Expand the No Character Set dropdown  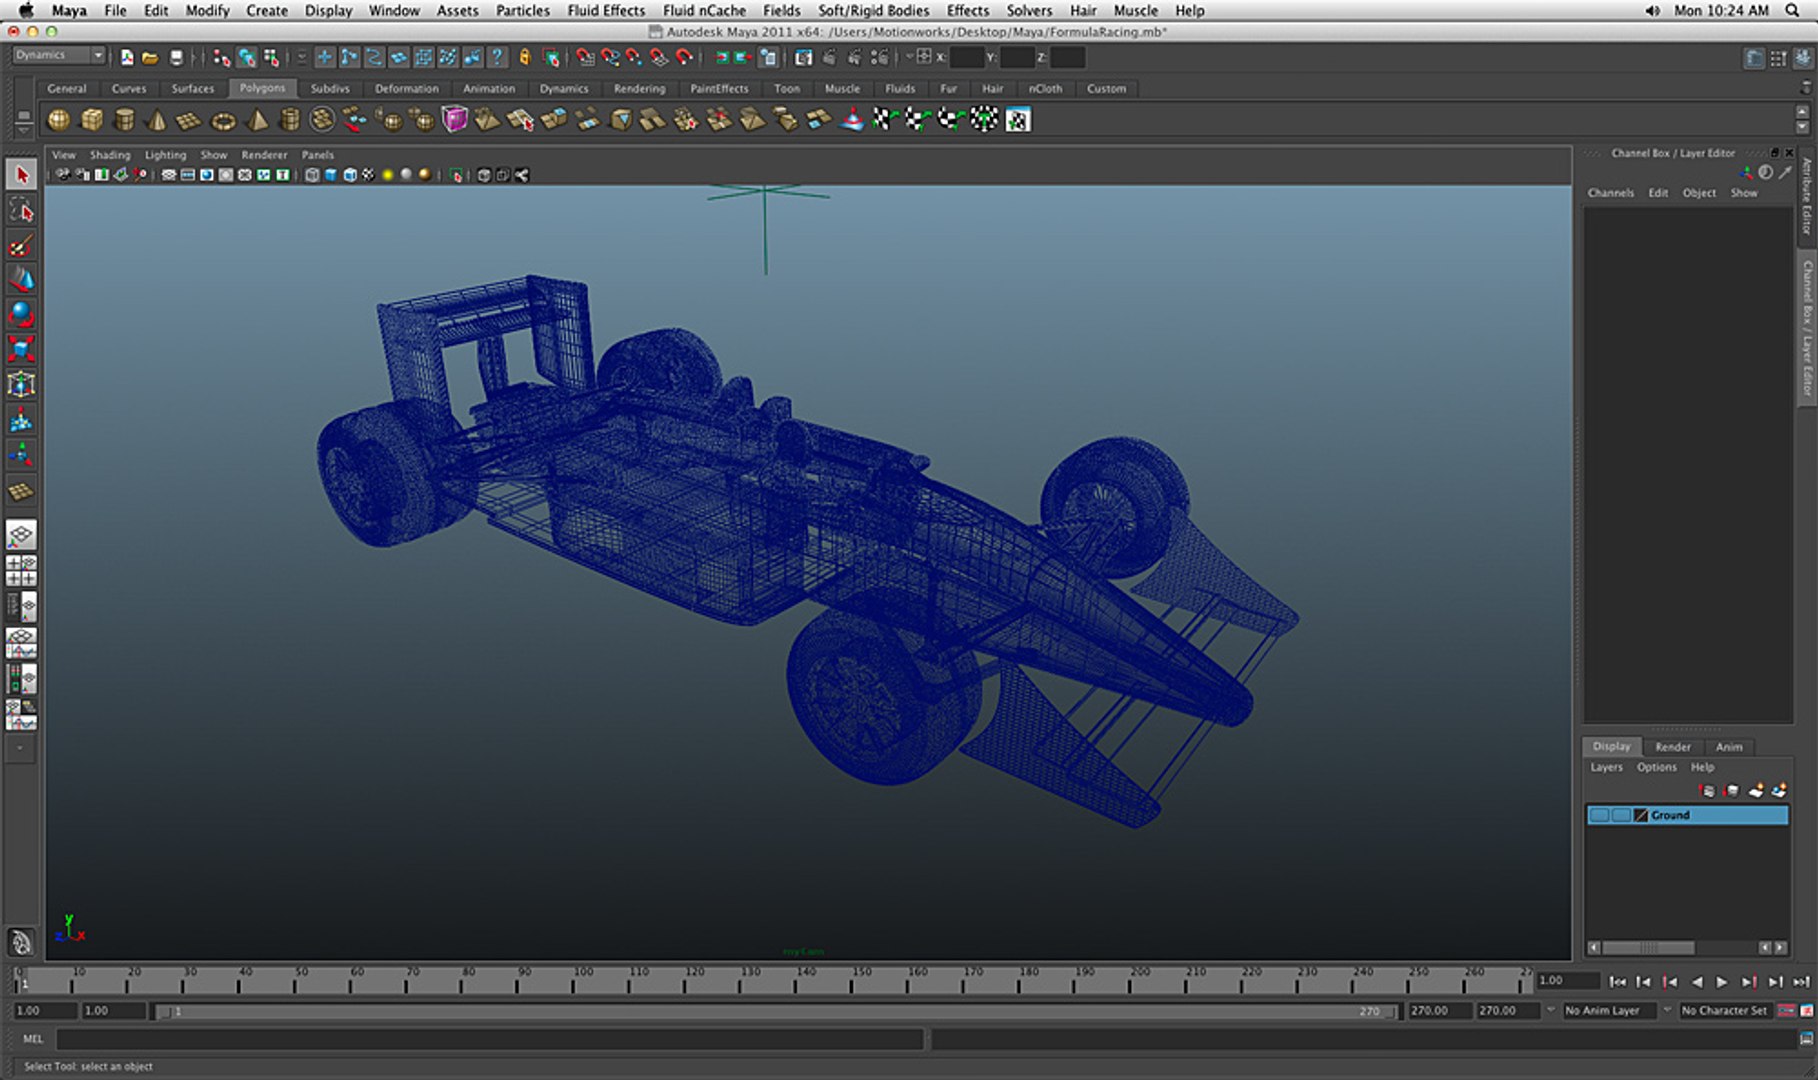[x=1725, y=1011]
